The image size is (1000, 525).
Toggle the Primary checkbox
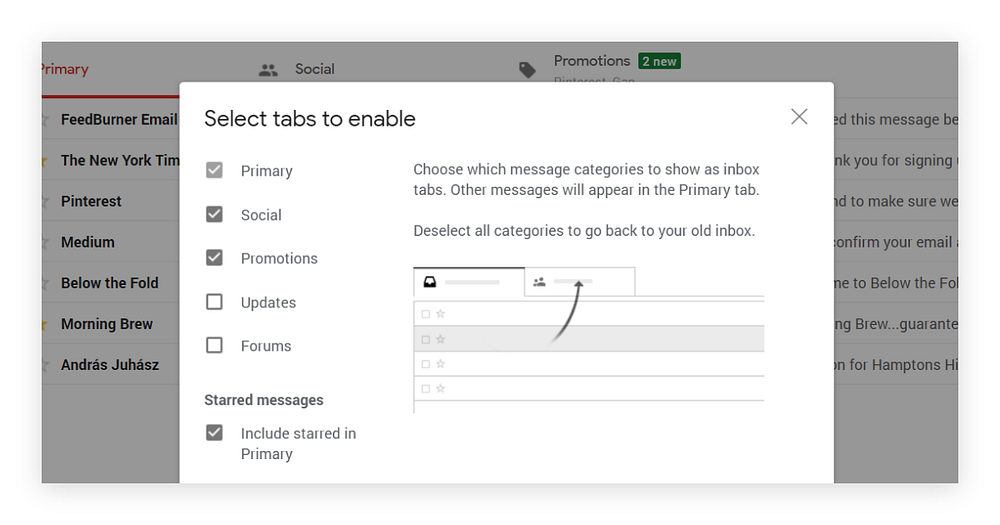214,170
